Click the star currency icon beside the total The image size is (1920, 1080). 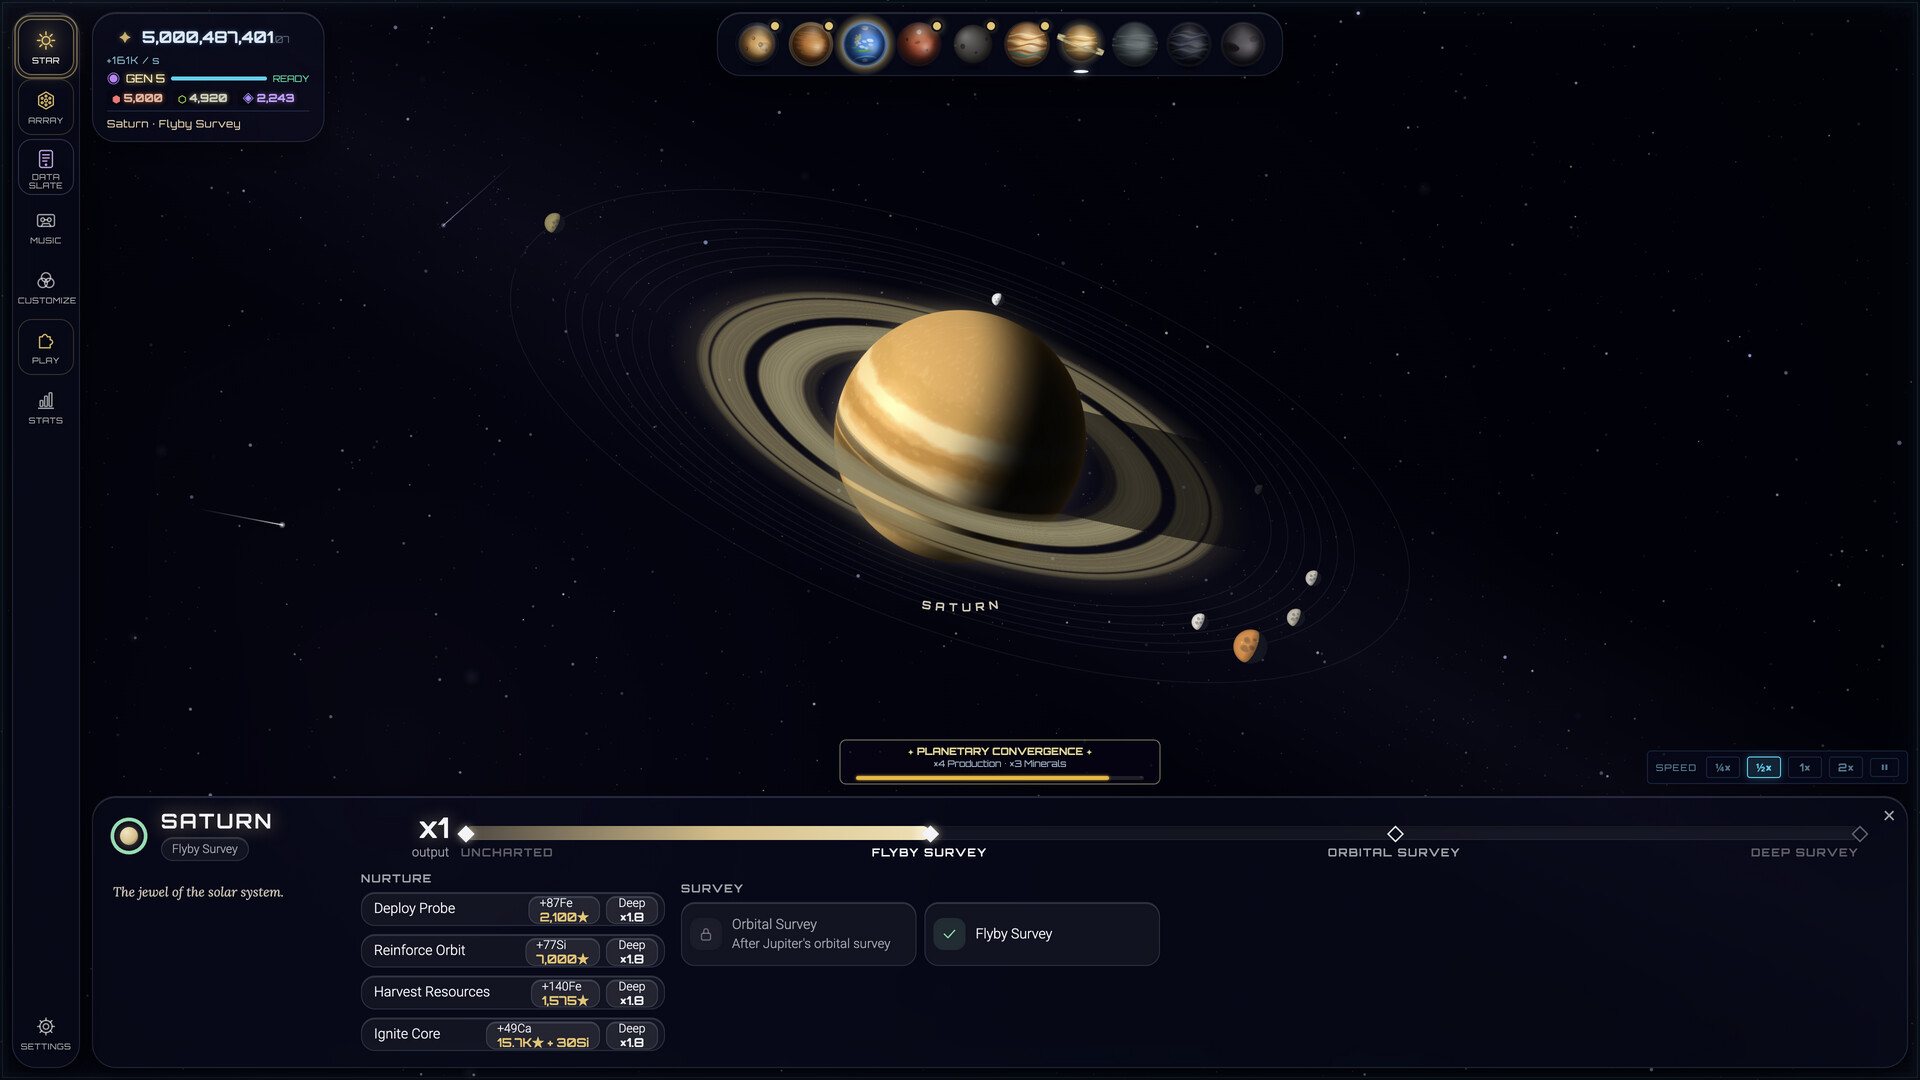125,37
